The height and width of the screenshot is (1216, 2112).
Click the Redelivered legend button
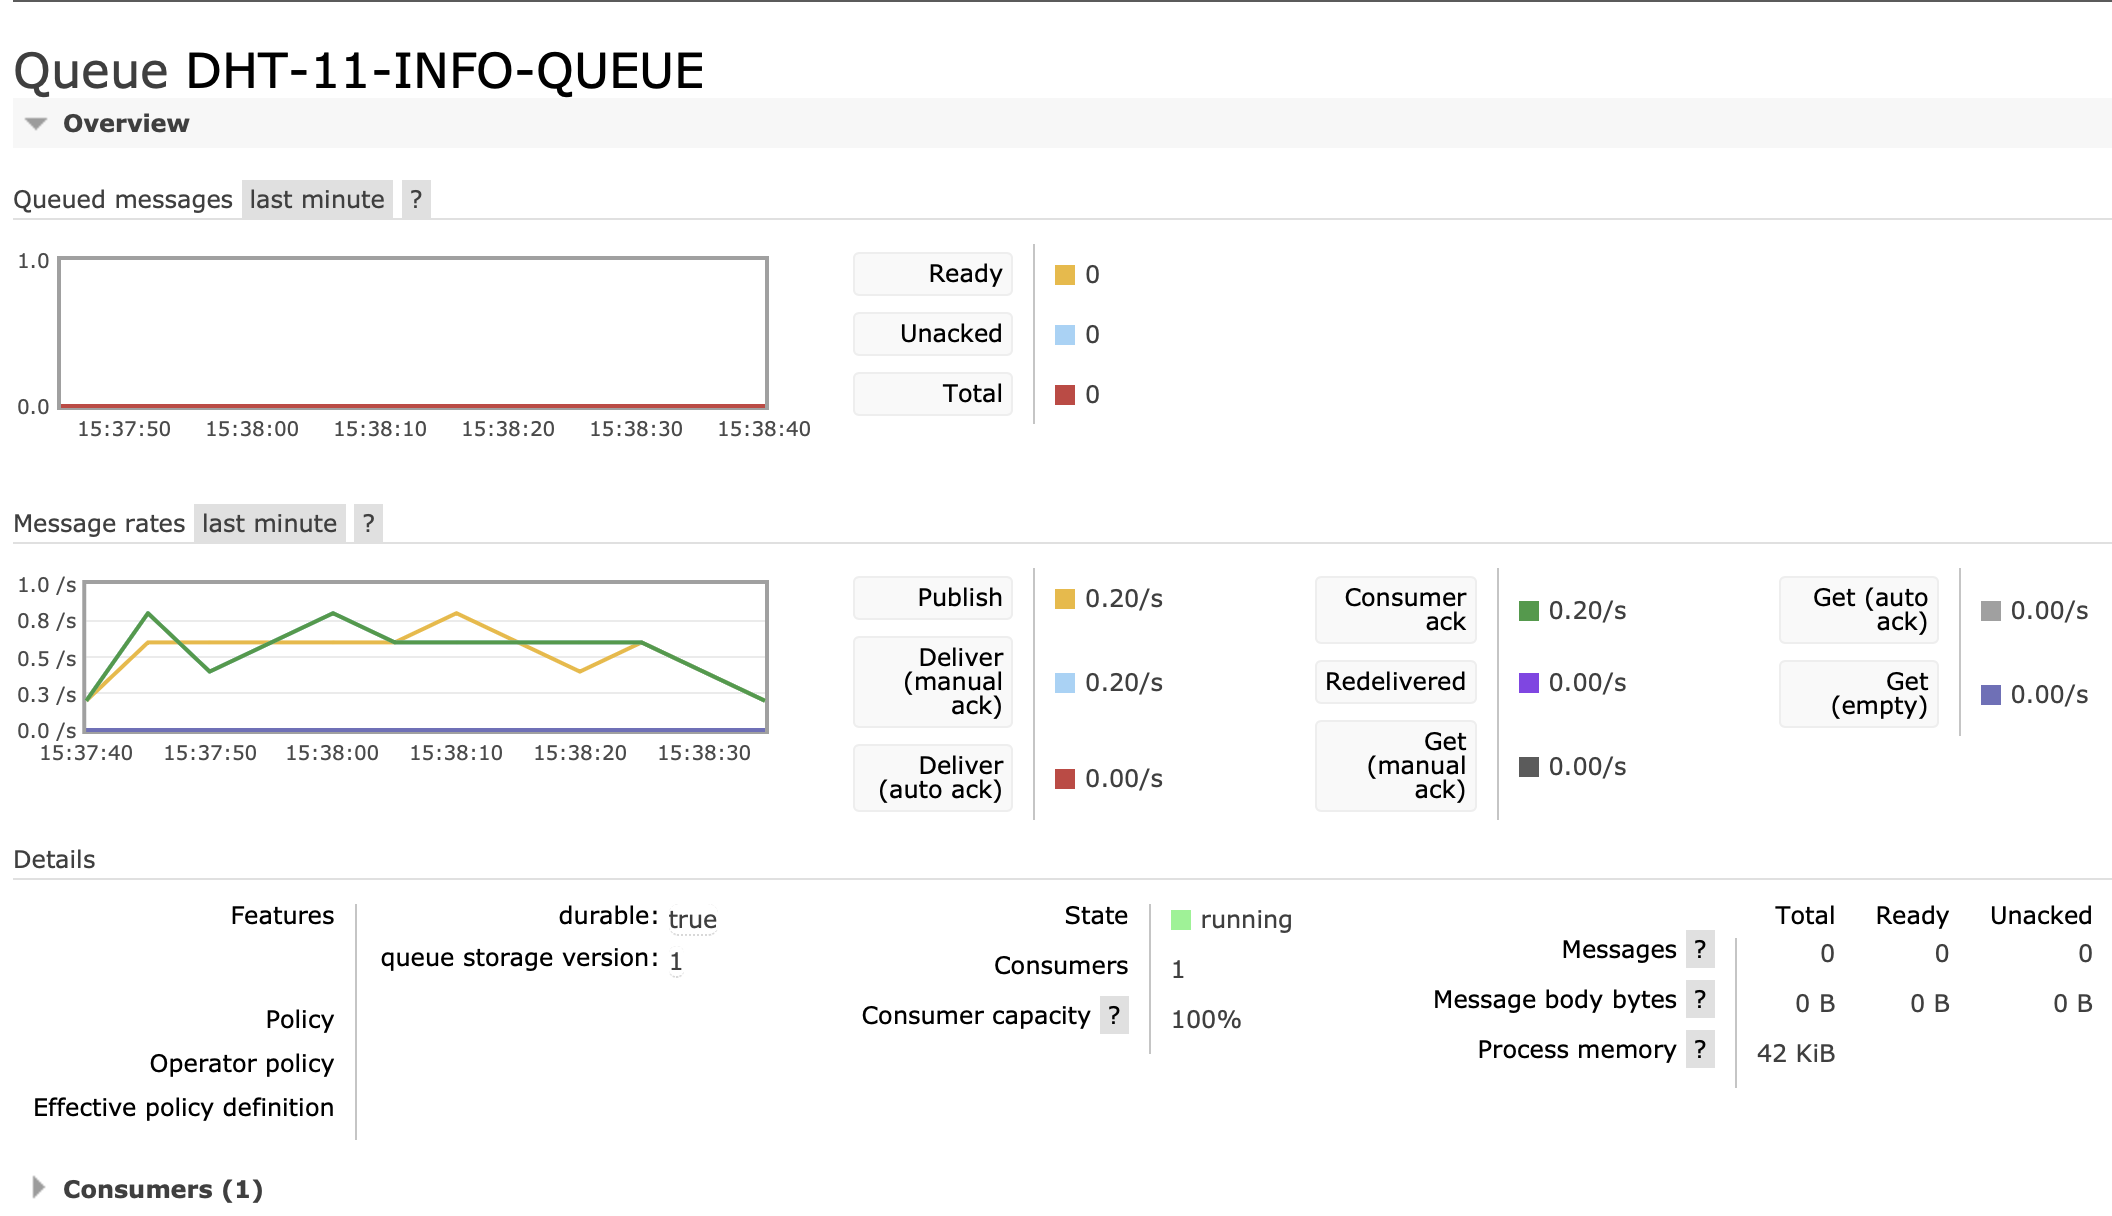pyautogui.click(x=1396, y=682)
